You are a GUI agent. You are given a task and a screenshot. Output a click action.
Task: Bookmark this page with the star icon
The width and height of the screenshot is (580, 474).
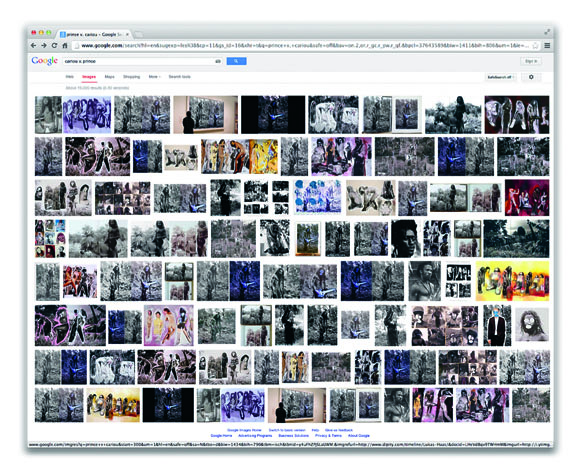point(535,46)
